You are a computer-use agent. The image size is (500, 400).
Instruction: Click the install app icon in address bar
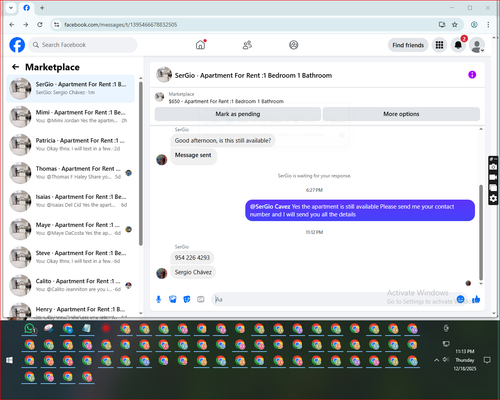(442, 25)
